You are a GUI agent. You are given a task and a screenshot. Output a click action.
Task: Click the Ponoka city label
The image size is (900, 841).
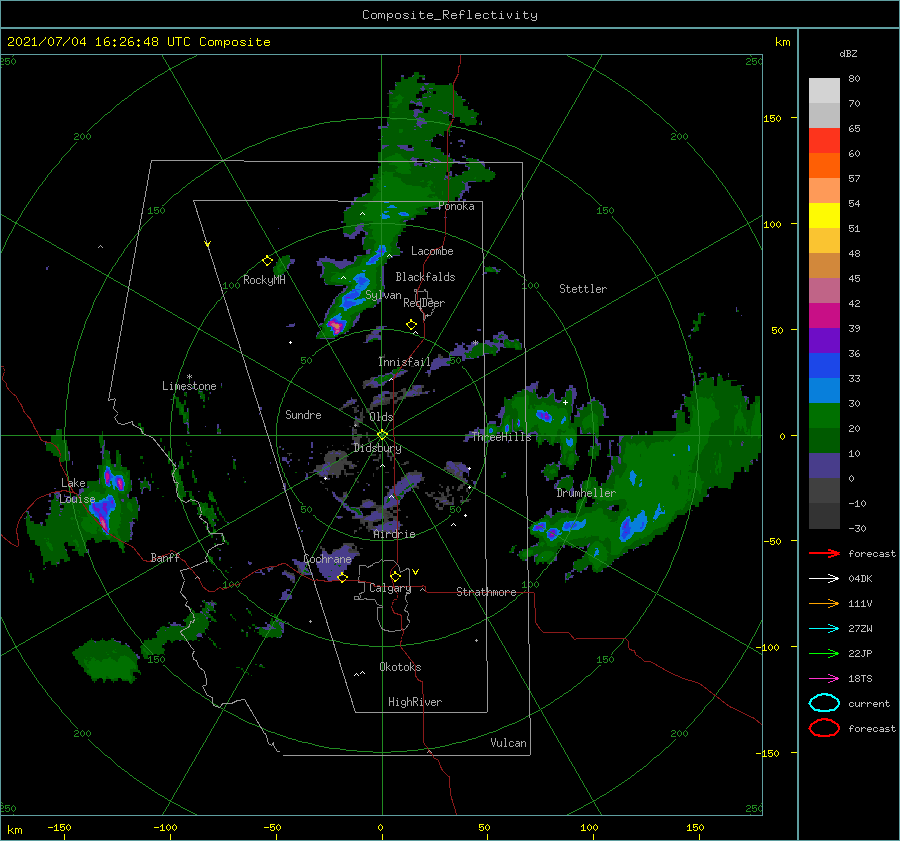pos(456,206)
